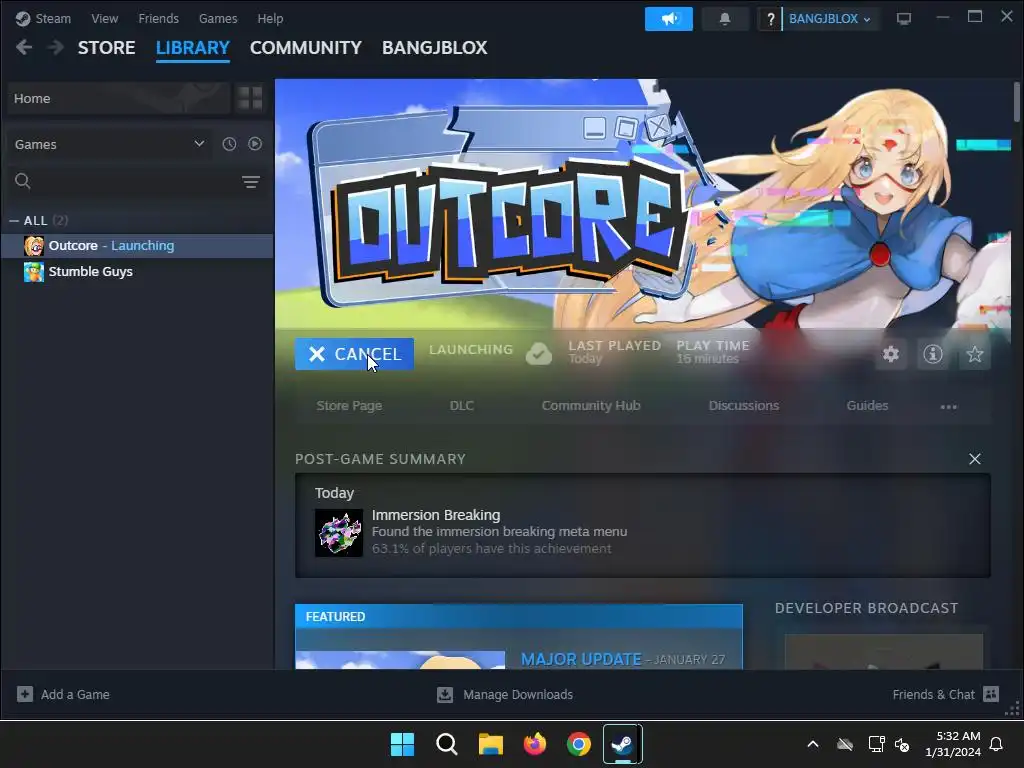1024x768 pixels.
Task: Open Outcore Discussions link
Action: pos(744,406)
